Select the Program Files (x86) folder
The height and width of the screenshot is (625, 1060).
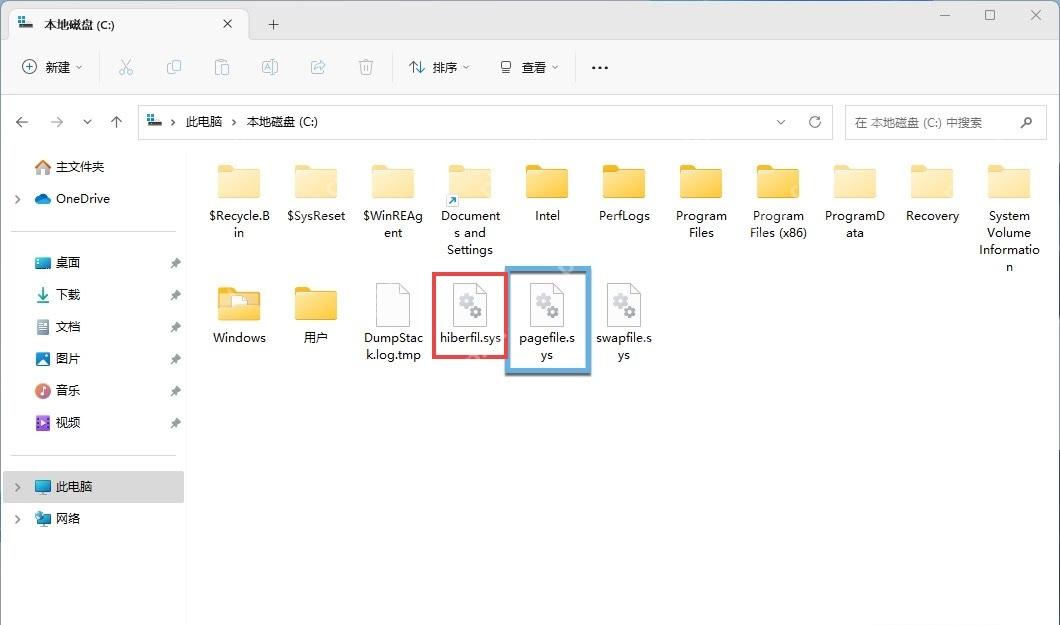pos(778,201)
